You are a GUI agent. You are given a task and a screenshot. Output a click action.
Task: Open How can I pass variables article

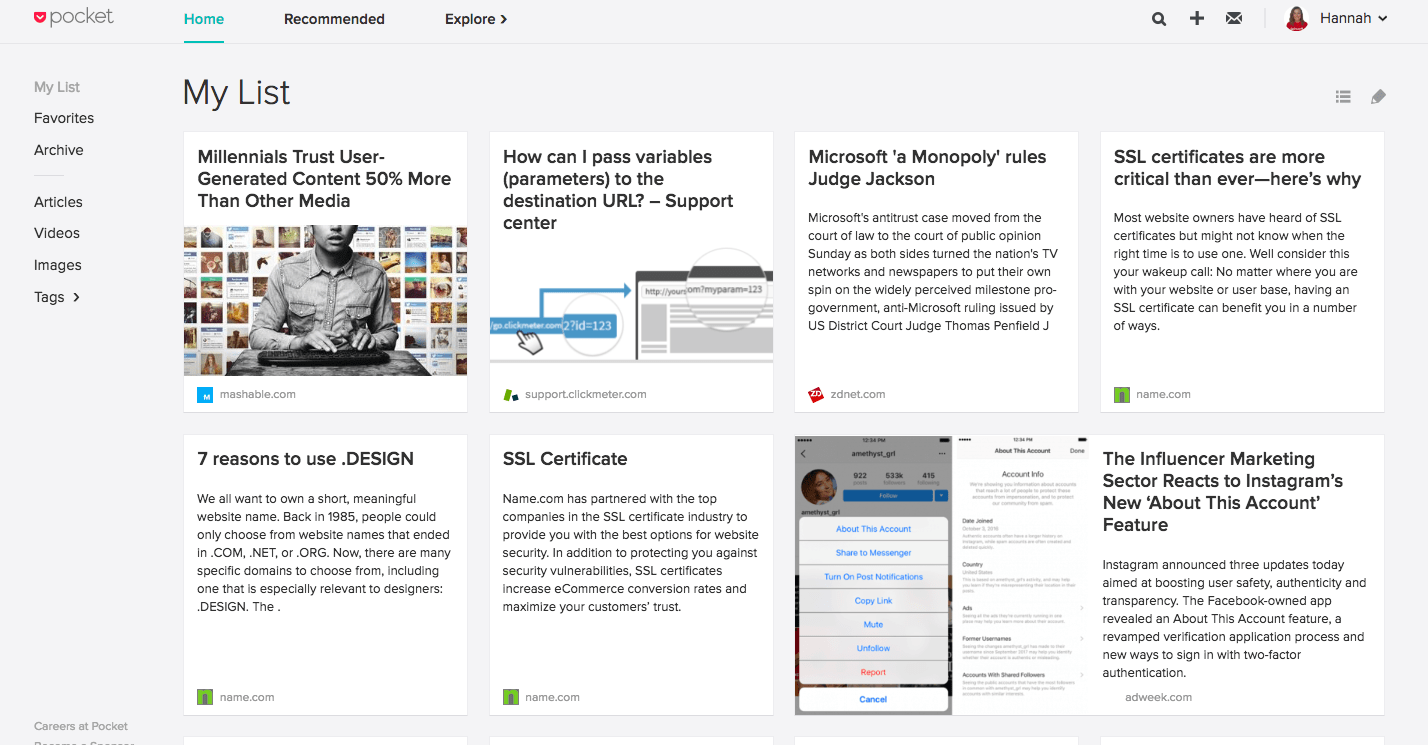(x=618, y=190)
